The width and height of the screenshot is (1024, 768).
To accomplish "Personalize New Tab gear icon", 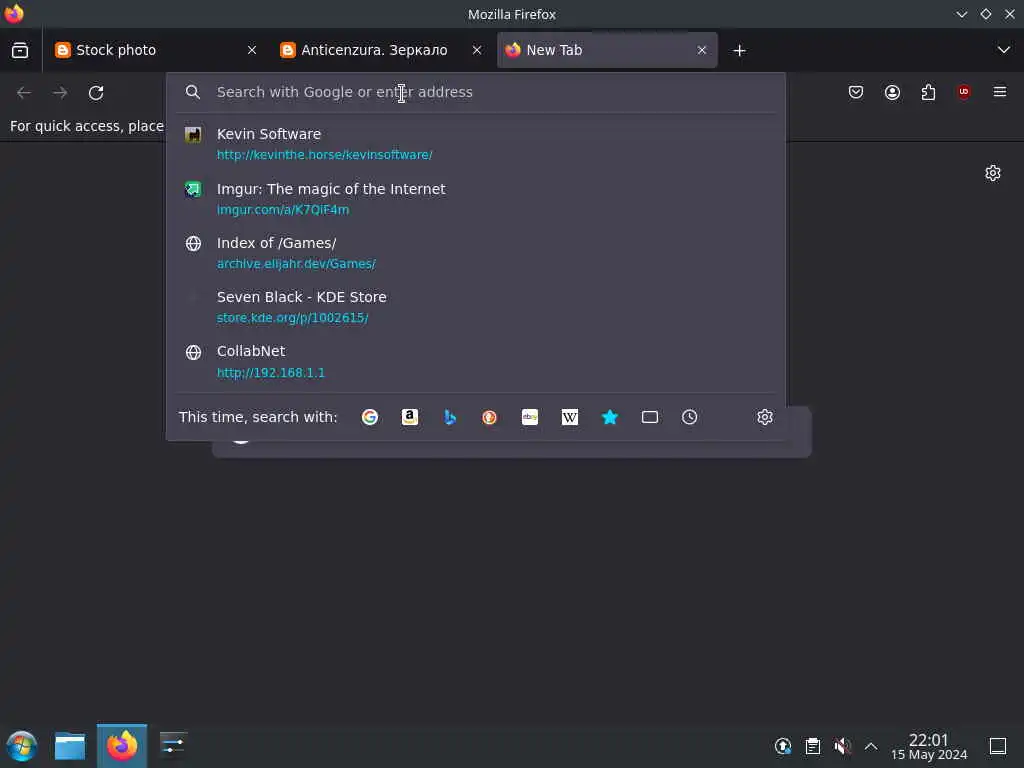I will click(x=993, y=173).
